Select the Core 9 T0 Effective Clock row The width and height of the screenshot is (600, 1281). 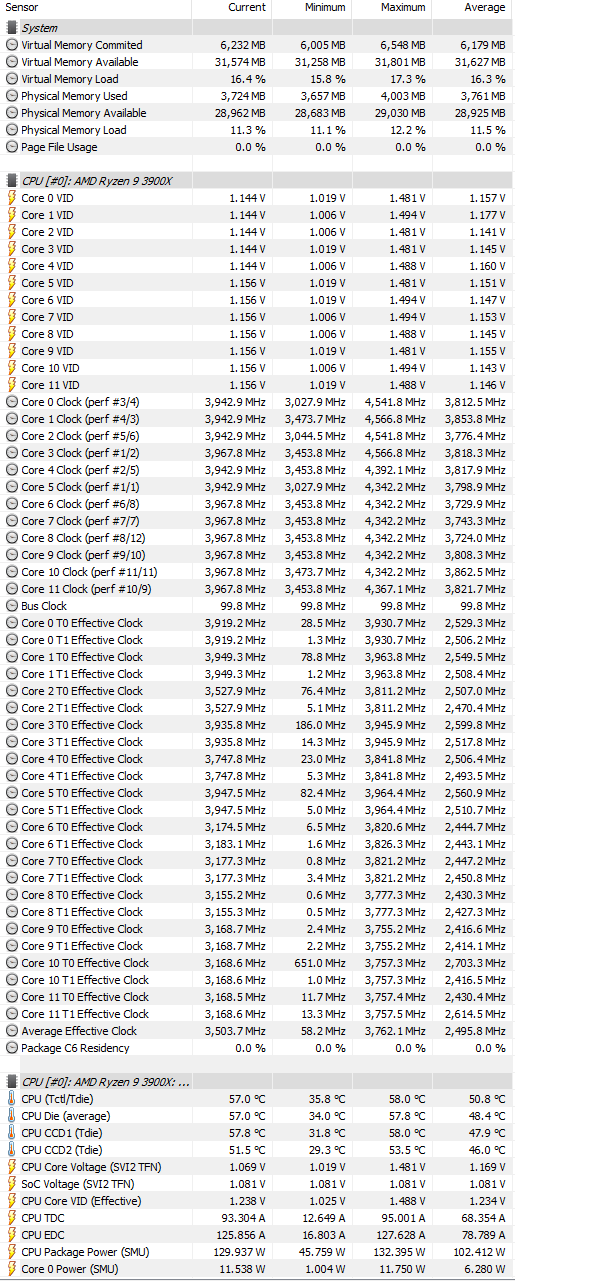[257, 929]
